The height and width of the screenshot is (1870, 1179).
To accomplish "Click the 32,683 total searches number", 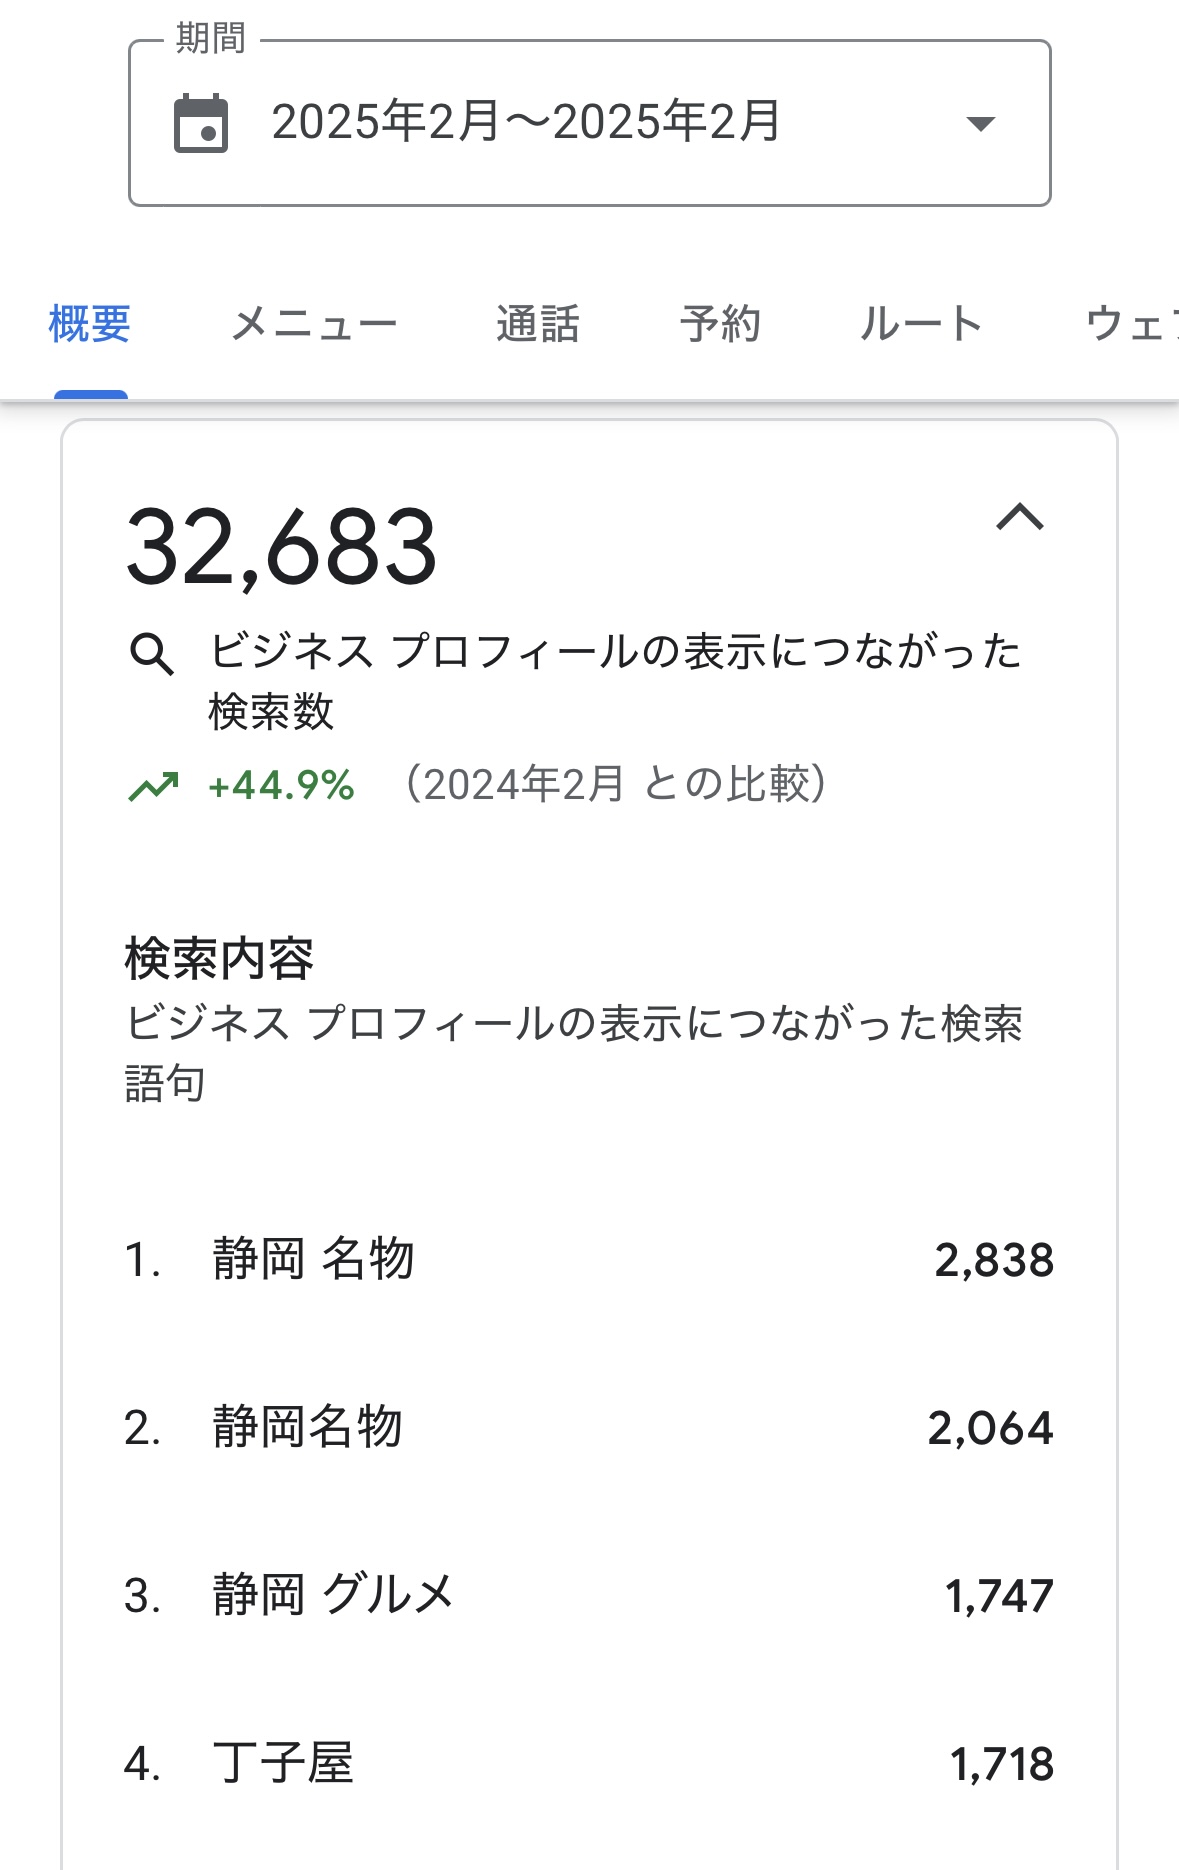I will pos(282,548).
